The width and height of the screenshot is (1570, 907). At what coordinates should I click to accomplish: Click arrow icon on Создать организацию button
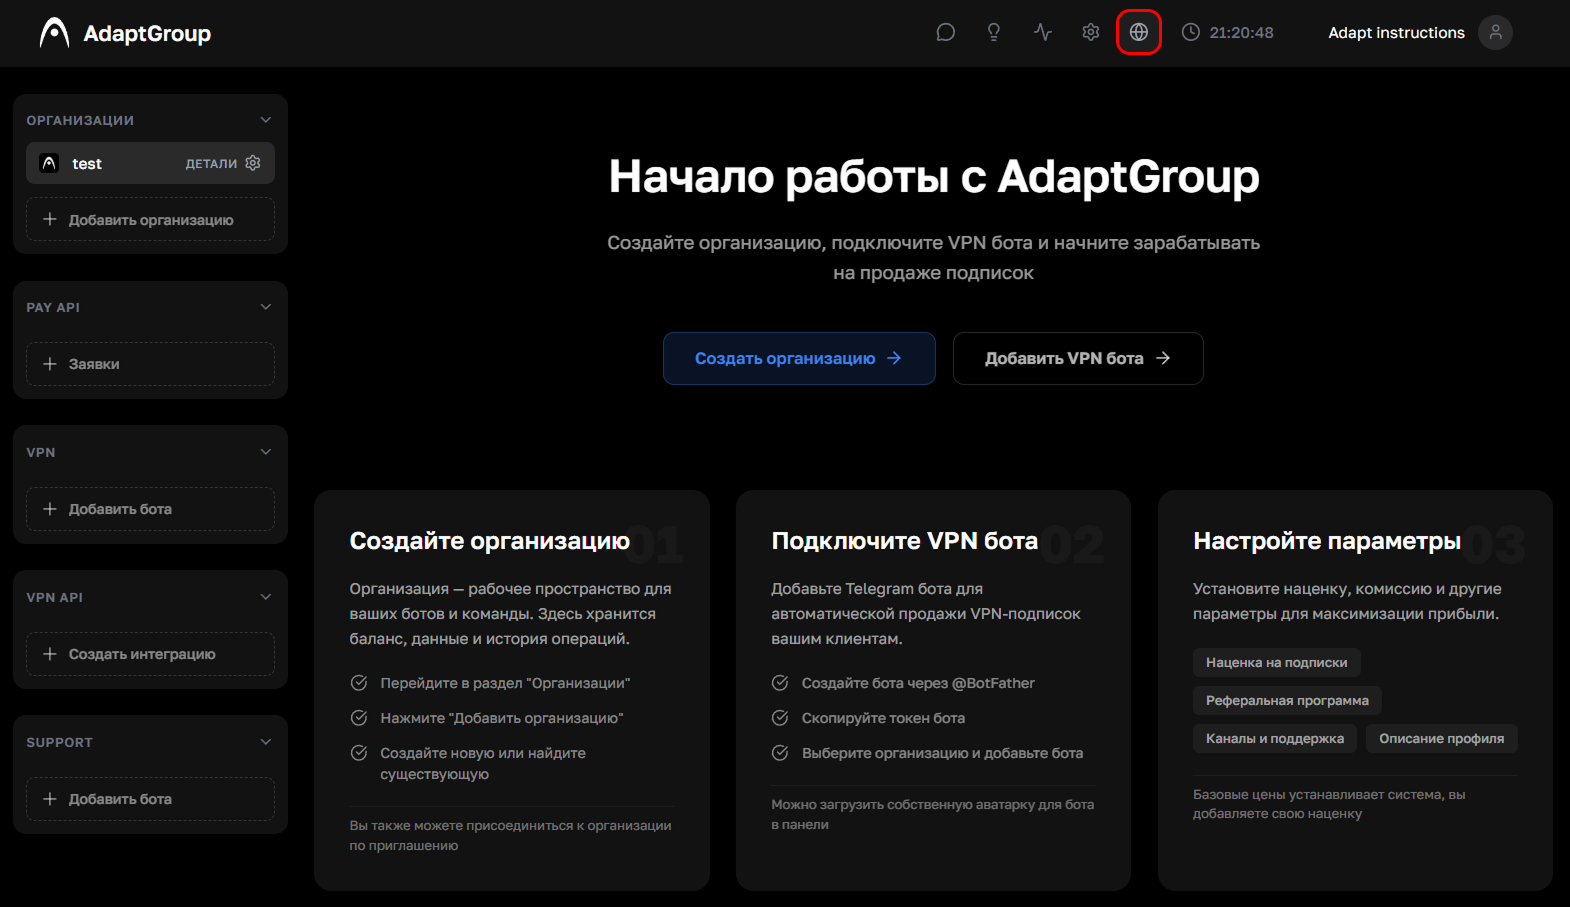(x=894, y=358)
